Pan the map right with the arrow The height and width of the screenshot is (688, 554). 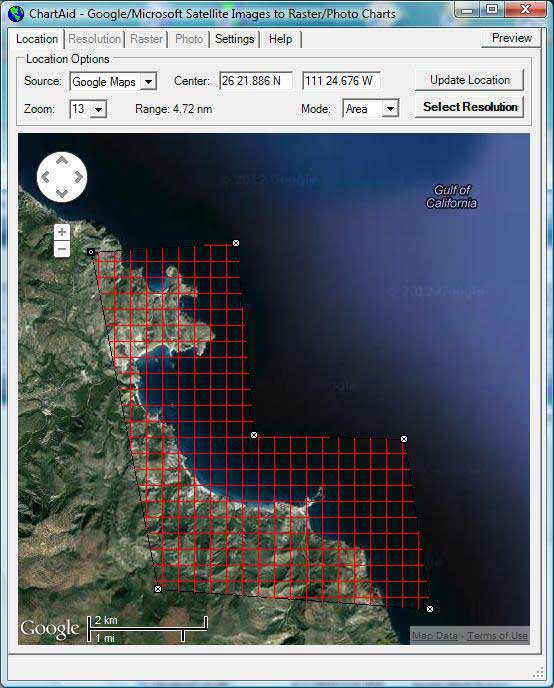point(79,177)
